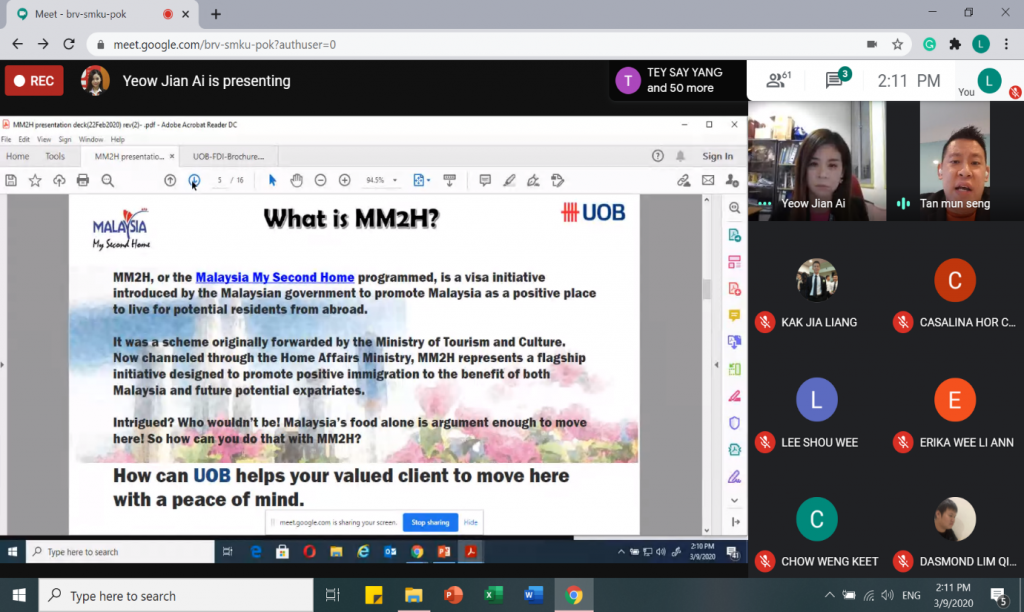Click the arrow-to-bar icon at bottom of right tools panel
Screen dimensions: 1024x612
click(735, 522)
